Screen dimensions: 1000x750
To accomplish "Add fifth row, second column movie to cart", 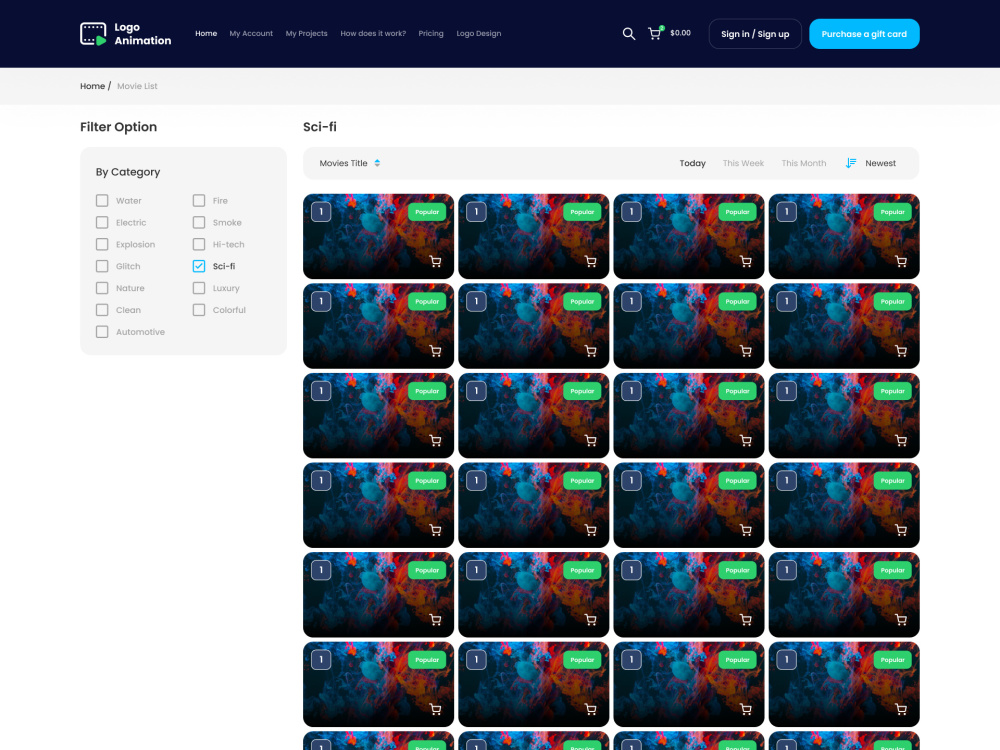I will click(591, 620).
